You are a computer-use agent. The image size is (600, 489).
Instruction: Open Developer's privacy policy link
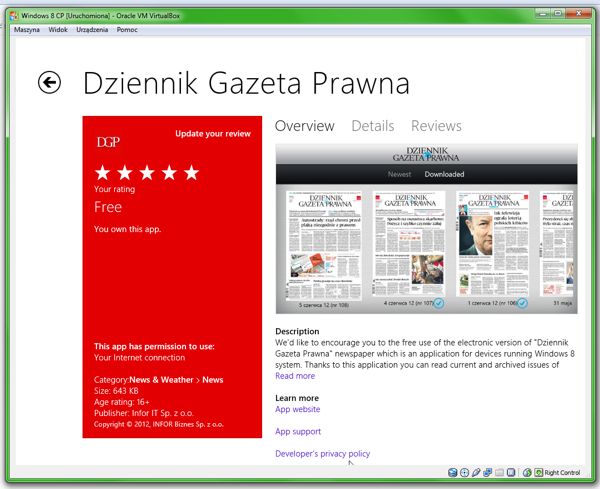pyautogui.click(x=323, y=454)
